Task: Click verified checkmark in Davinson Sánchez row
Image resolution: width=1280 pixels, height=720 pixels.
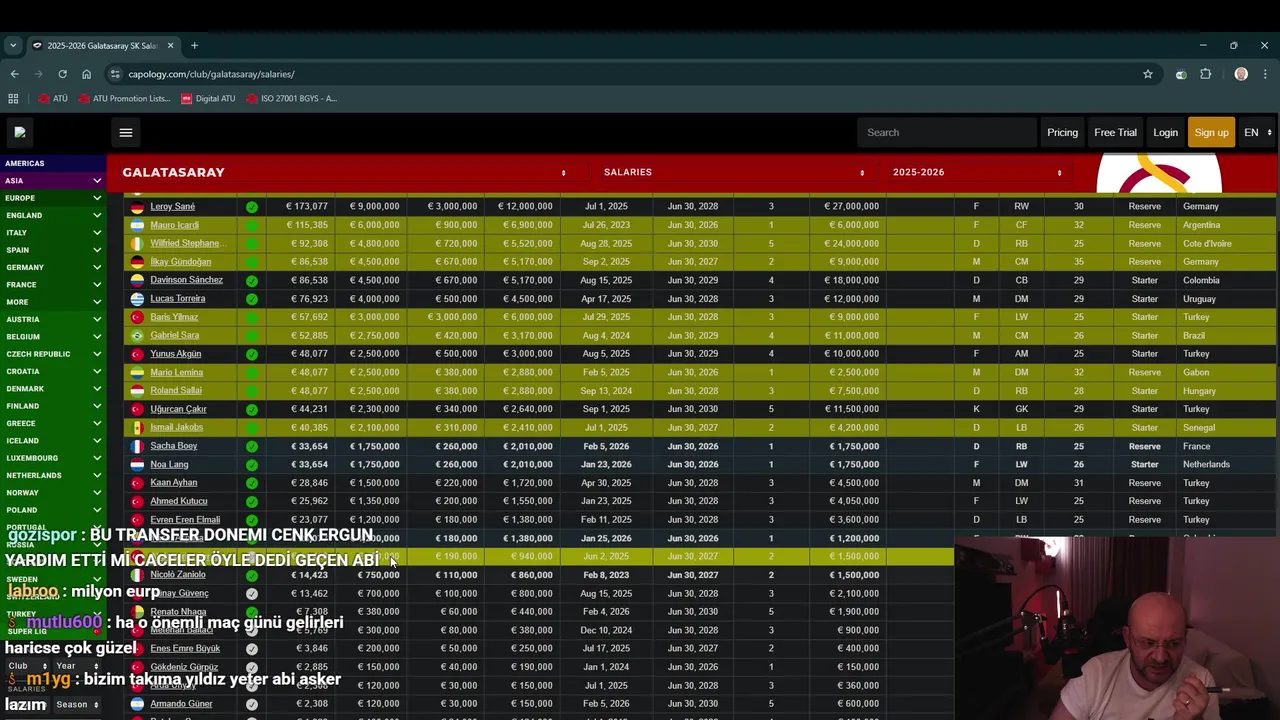Action: click(252, 280)
